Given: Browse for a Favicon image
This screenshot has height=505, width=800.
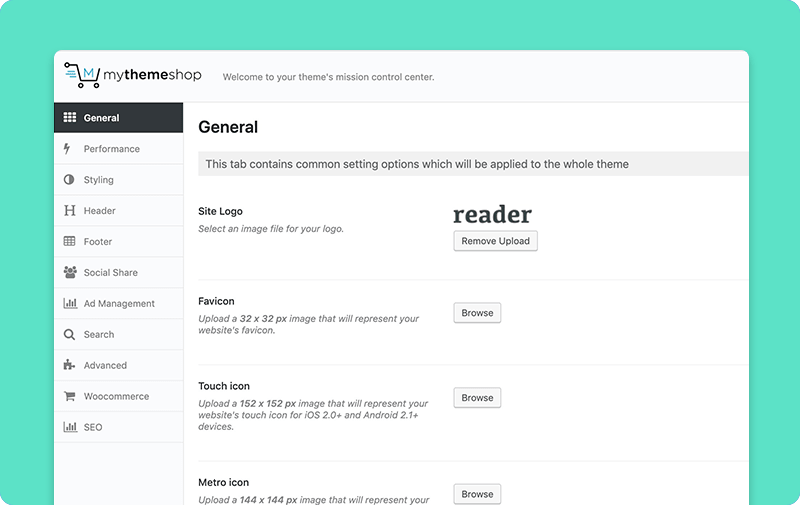Looking at the screenshot, I should pos(477,313).
